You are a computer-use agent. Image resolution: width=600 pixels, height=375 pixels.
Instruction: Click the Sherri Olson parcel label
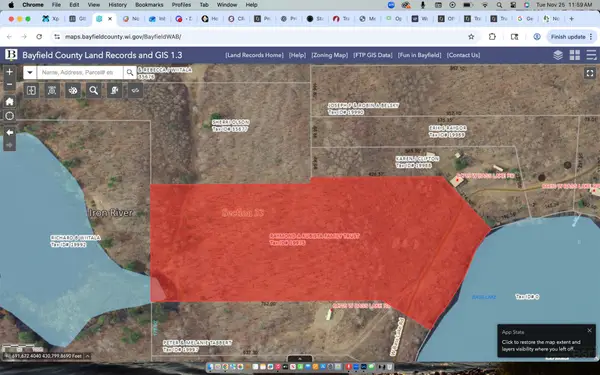tap(231, 126)
